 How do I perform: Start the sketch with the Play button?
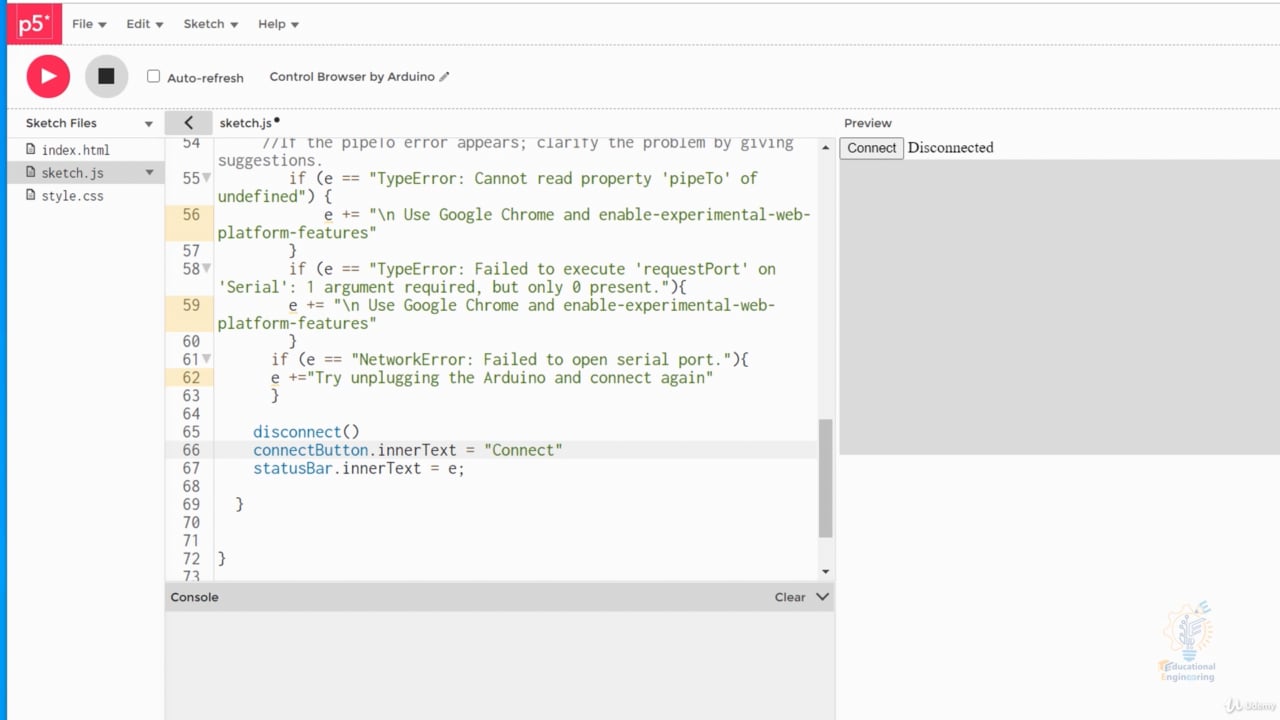click(x=48, y=76)
